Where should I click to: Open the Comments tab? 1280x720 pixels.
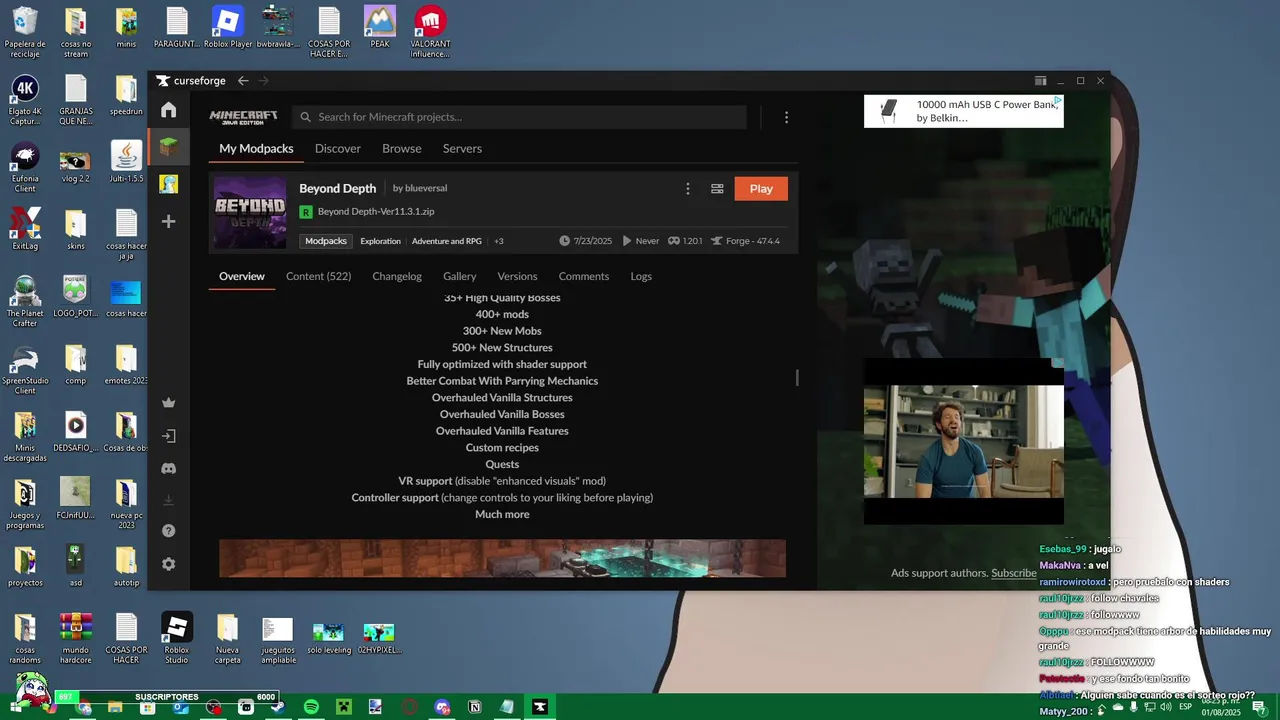(x=584, y=276)
